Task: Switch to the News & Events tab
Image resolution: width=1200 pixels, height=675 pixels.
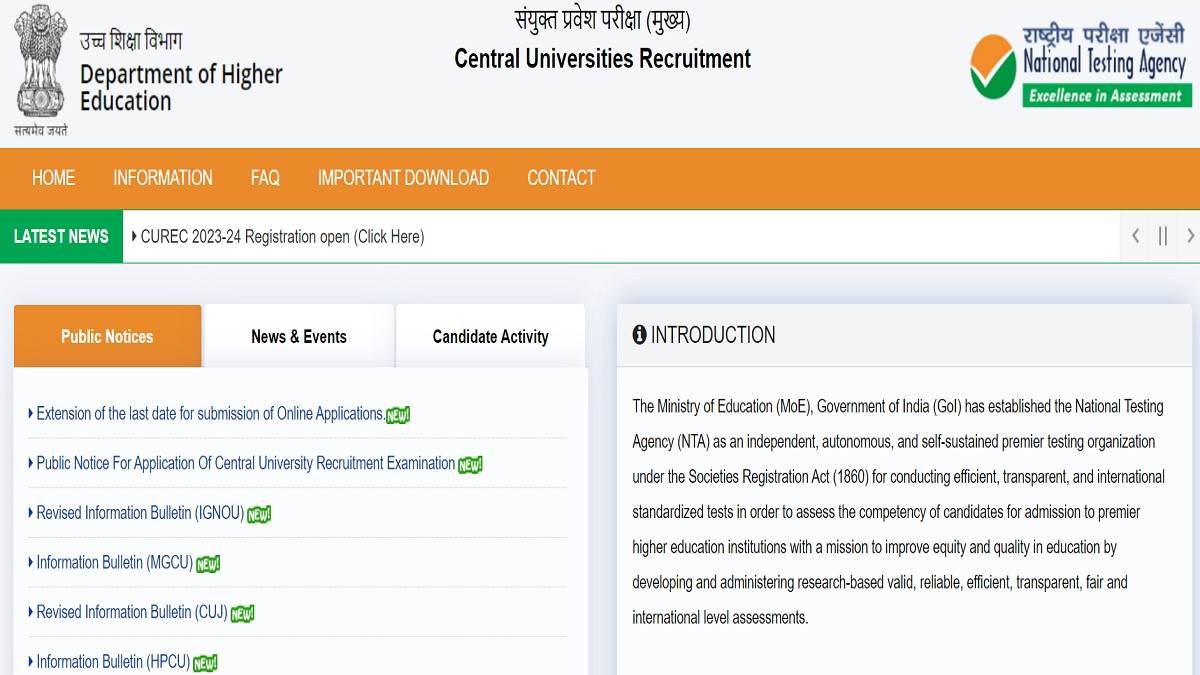Action: click(x=299, y=337)
